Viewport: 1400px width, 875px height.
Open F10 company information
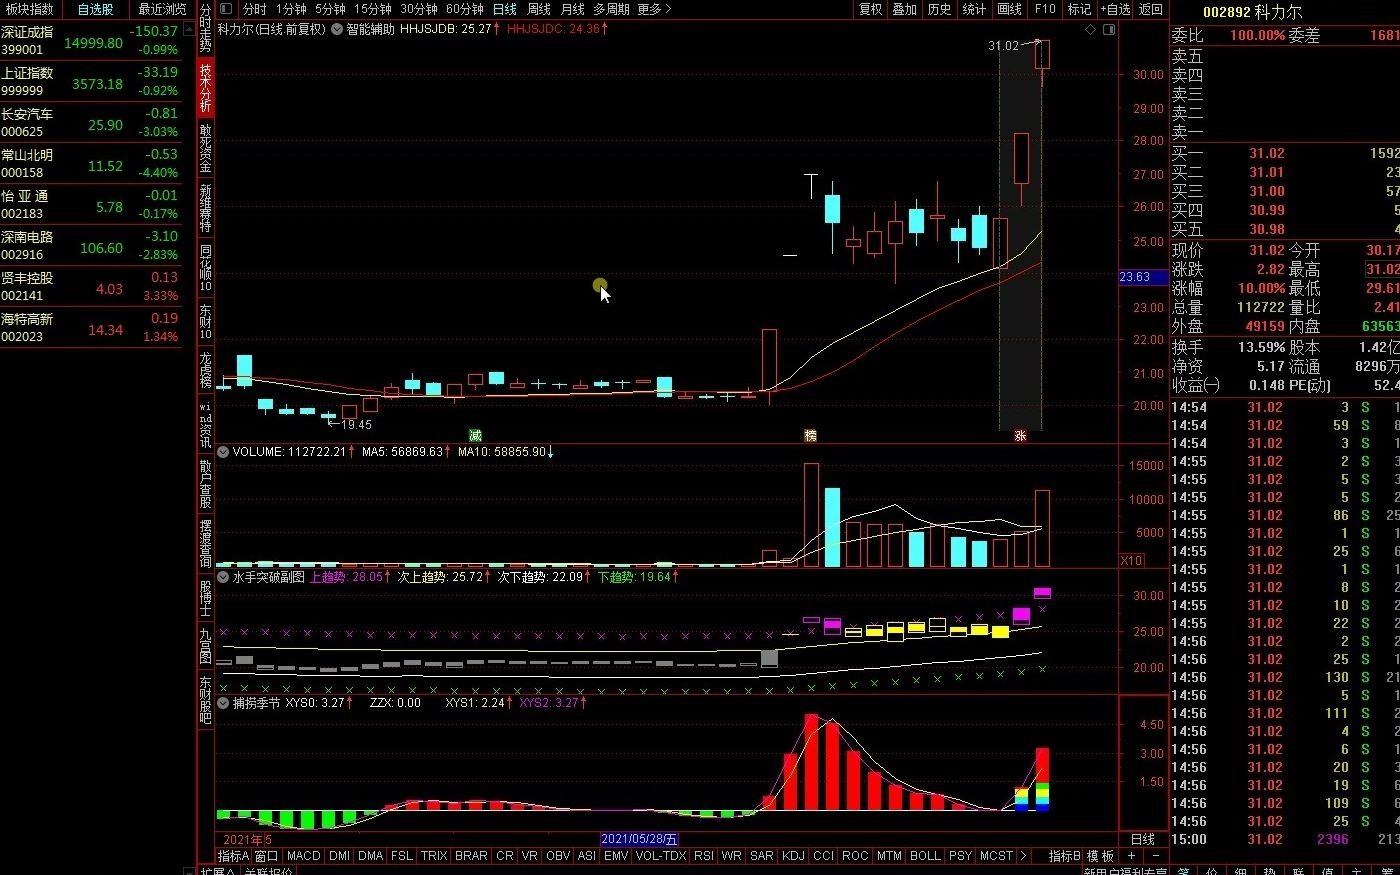click(x=1045, y=9)
